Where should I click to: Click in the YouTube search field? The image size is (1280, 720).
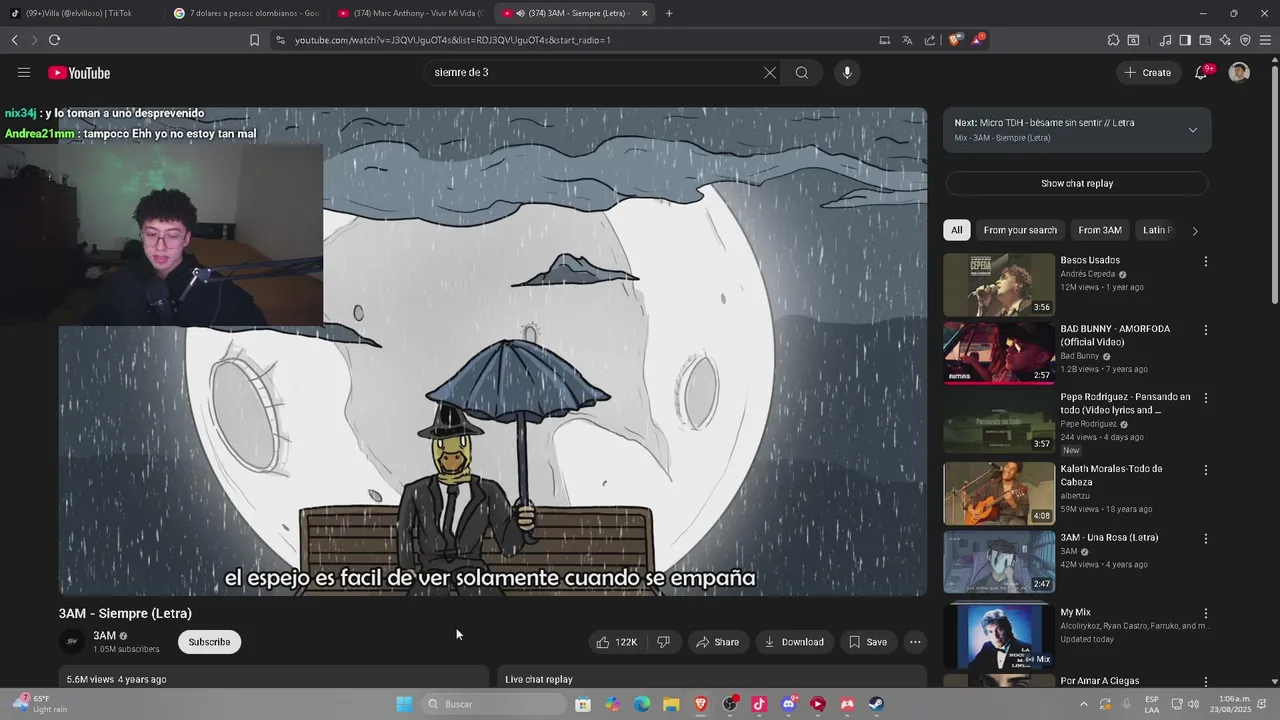pos(595,73)
